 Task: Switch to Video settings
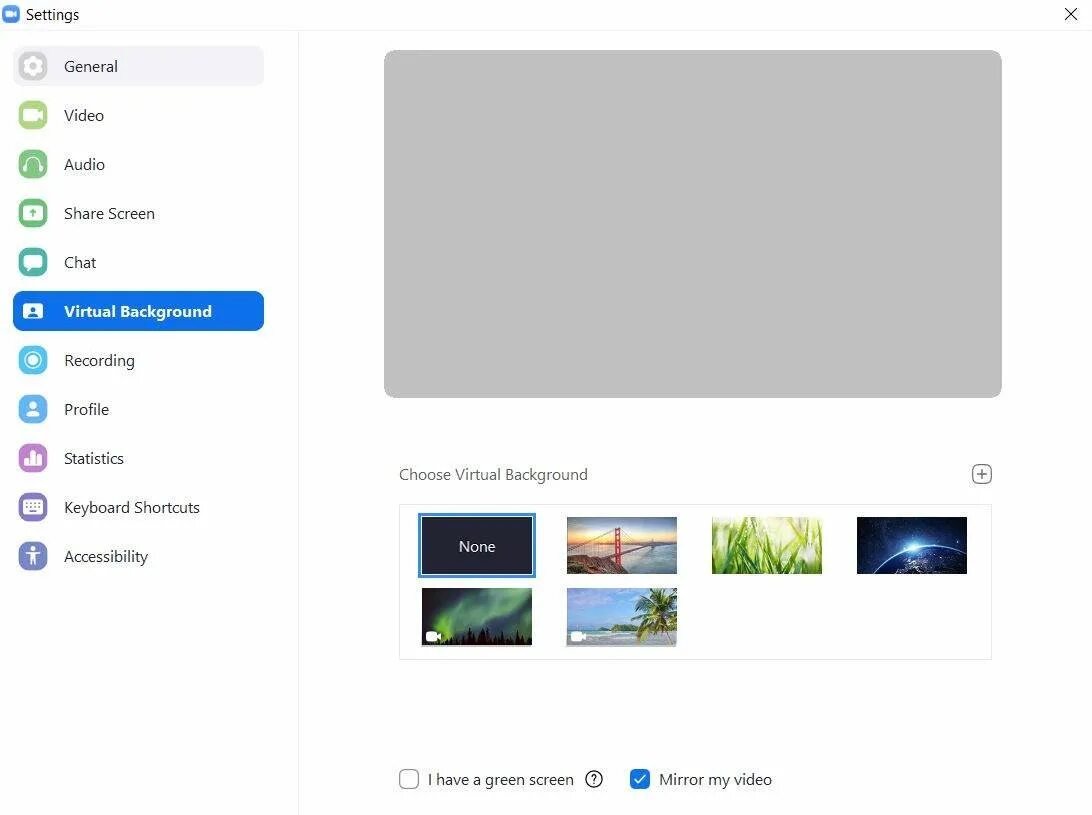pyautogui.click(x=139, y=115)
